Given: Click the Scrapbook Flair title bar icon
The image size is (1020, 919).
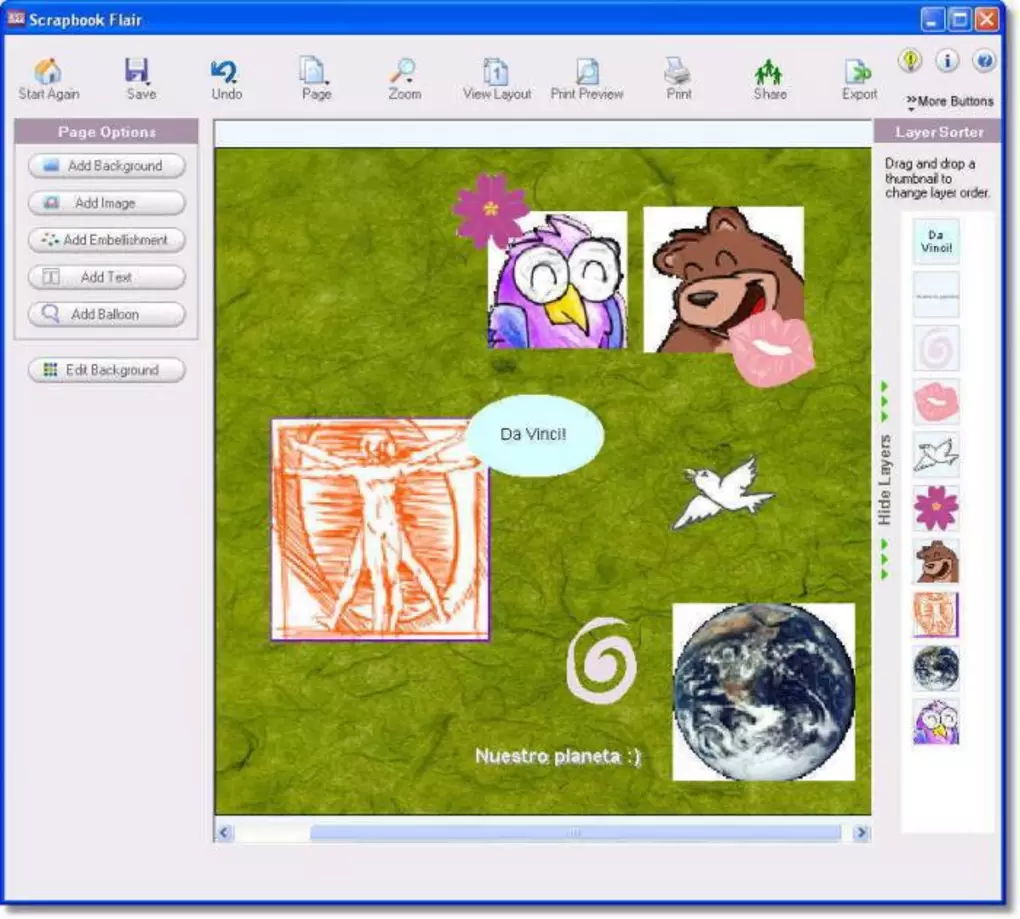Looking at the screenshot, I should pos(16,19).
